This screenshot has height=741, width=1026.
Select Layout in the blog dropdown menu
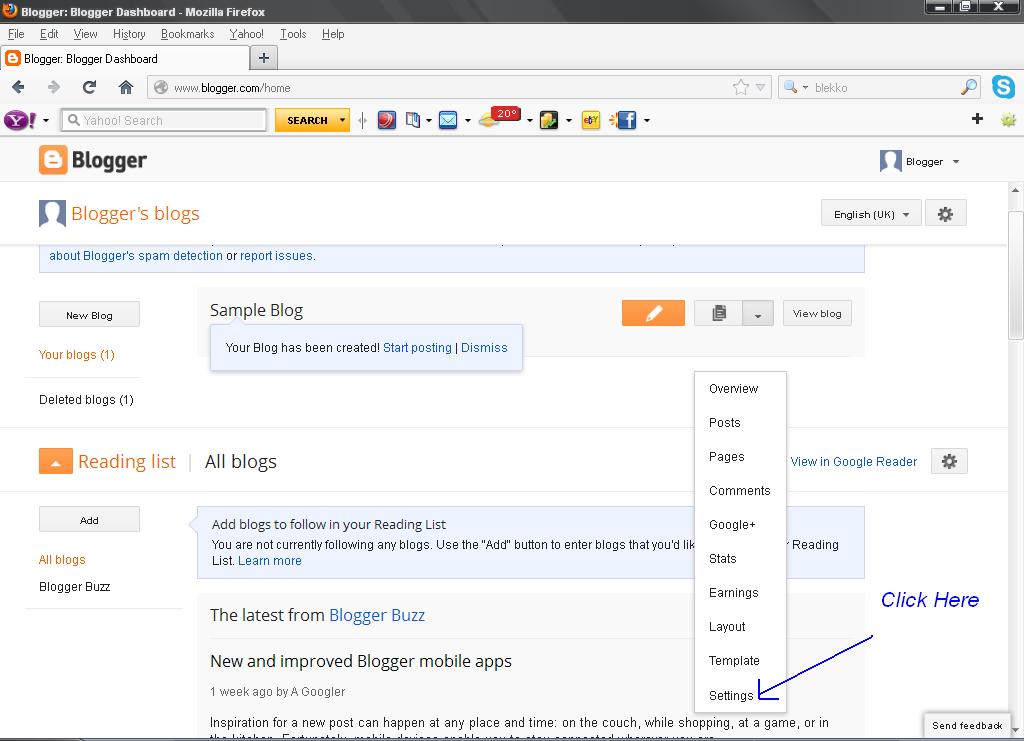pyautogui.click(x=727, y=626)
